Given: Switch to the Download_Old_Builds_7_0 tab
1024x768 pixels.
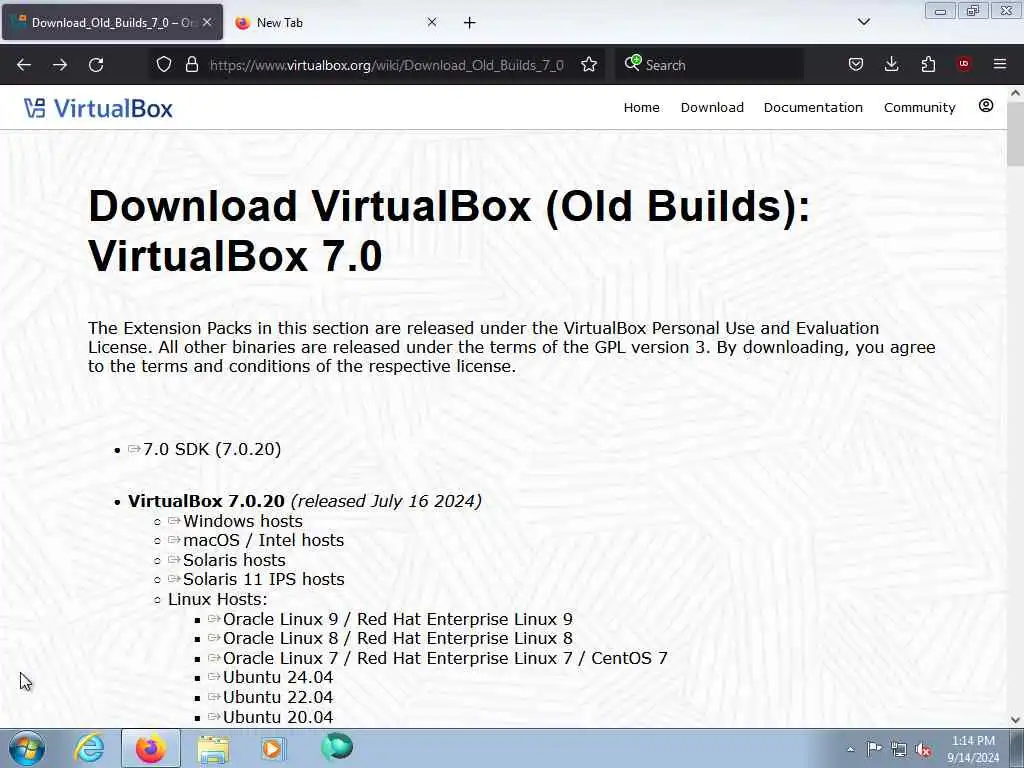Looking at the screenshot, I should [112, 22].
